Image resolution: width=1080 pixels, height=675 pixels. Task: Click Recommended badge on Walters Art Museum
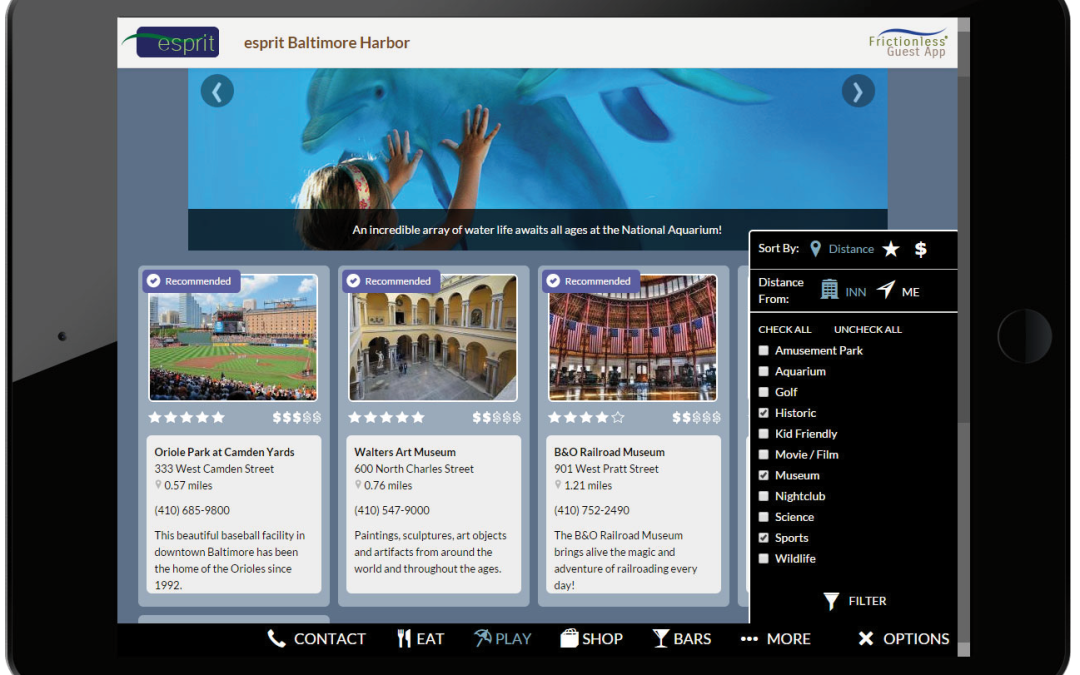(391, 281)
